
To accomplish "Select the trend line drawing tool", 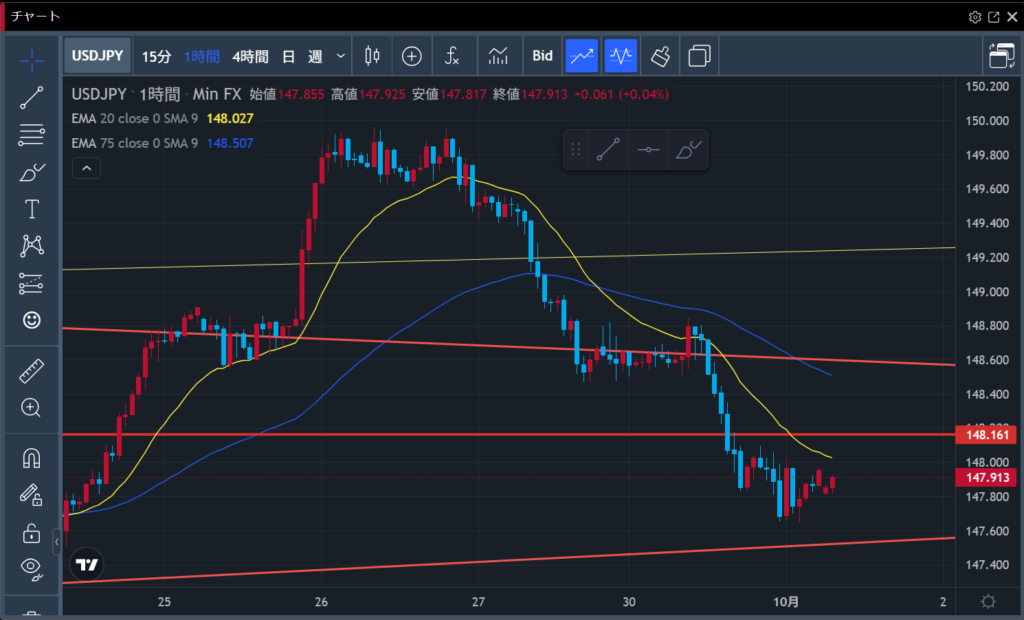I will tap(32, 97).
